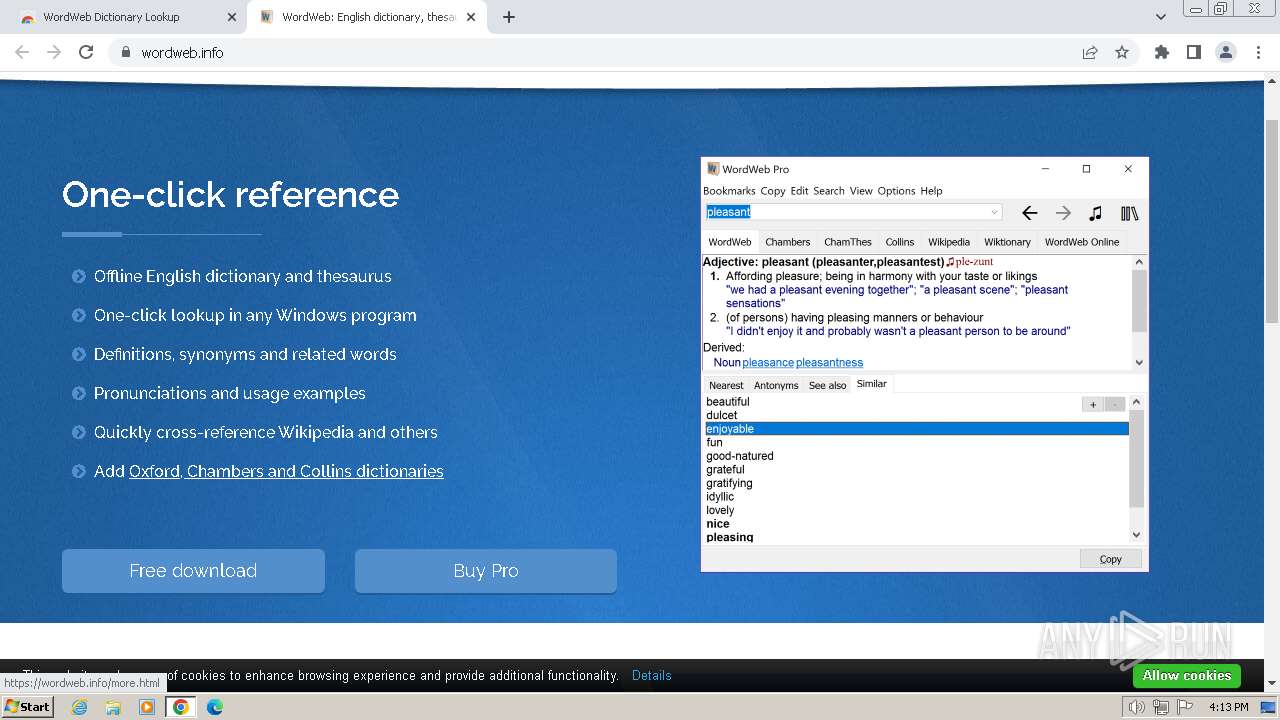Open the View menu in WordWeb Pro
This screenshot has height=720, width=1280.
click(x=861, y=191)
